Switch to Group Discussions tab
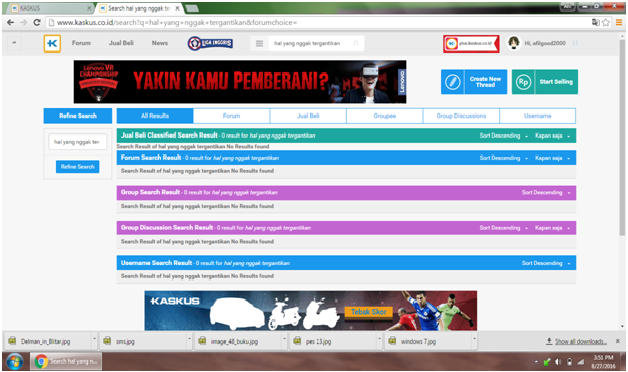Image resolution: width=628 pixels, height=372 pixels. click(x=461, y=116)
